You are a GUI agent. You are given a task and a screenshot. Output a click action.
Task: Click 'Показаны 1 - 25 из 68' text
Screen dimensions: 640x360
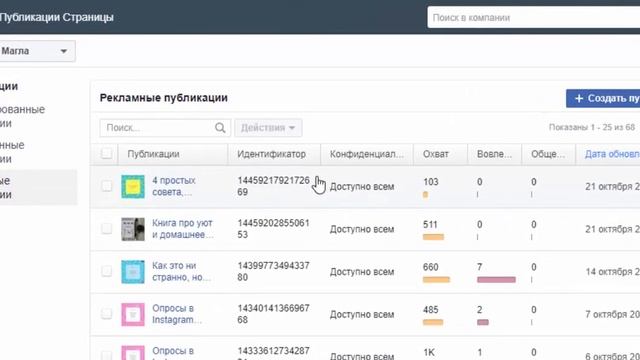pos(592,127)
